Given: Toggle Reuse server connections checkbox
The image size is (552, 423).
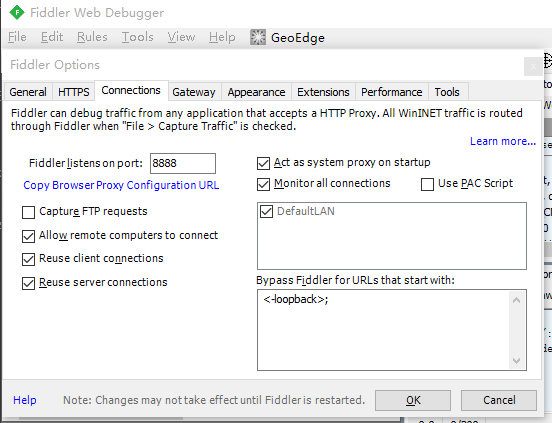Looking at the screenshot, I should pyautogui.click(x=28, y=283).
